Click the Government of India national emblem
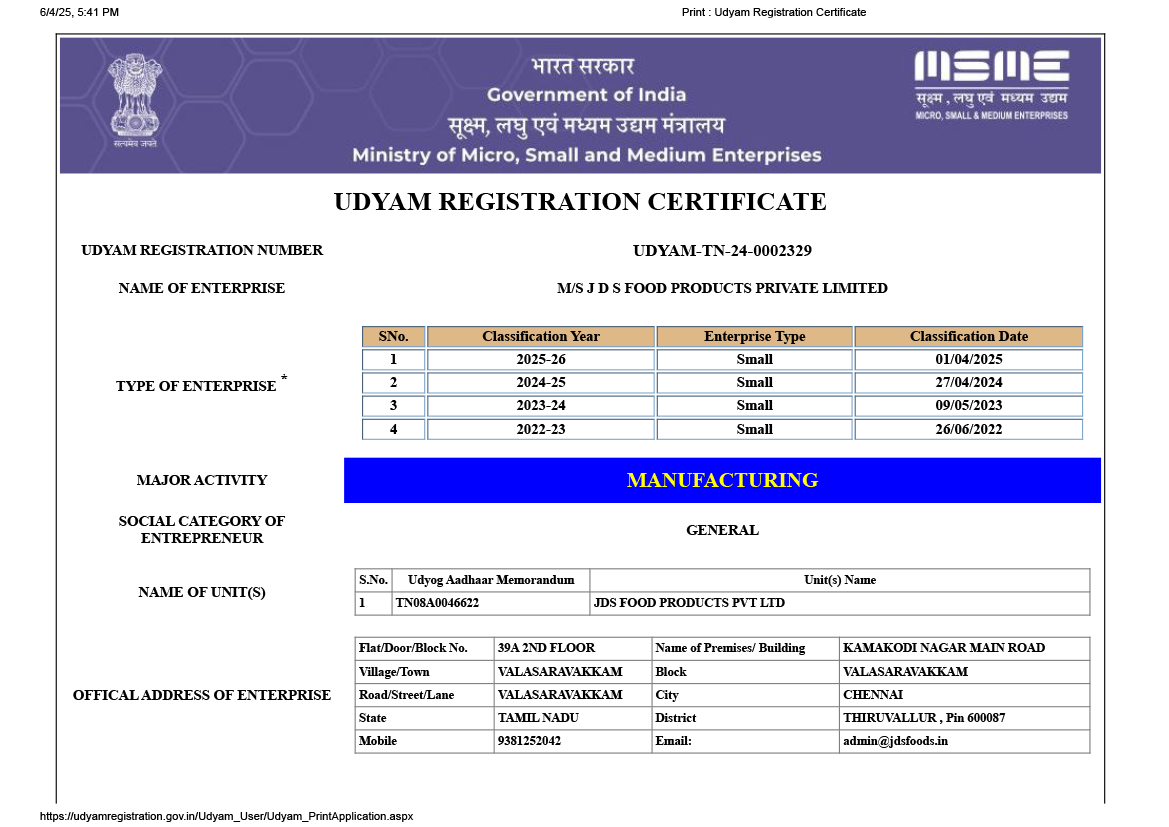The image size is (1169, 827). coord(135,98)
